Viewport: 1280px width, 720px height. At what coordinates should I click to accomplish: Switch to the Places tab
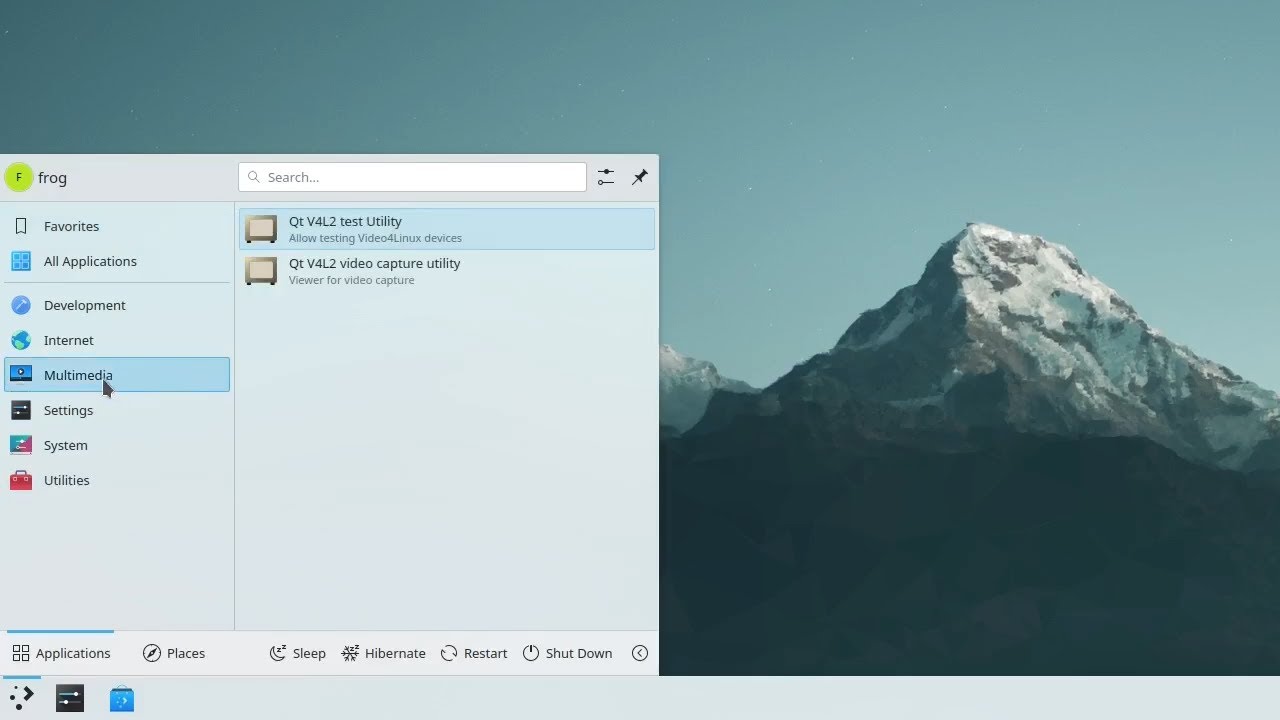click(174, 653)
